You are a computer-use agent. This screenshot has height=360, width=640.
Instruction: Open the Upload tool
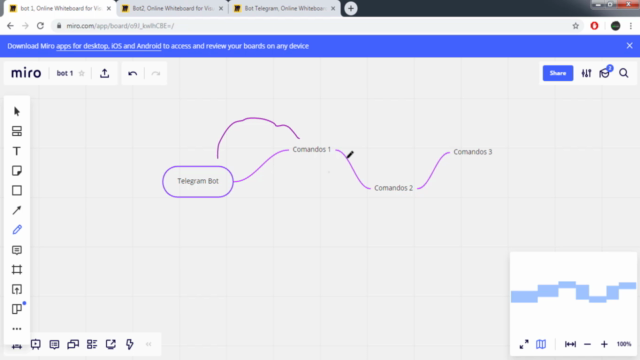(x=17, y=289)
